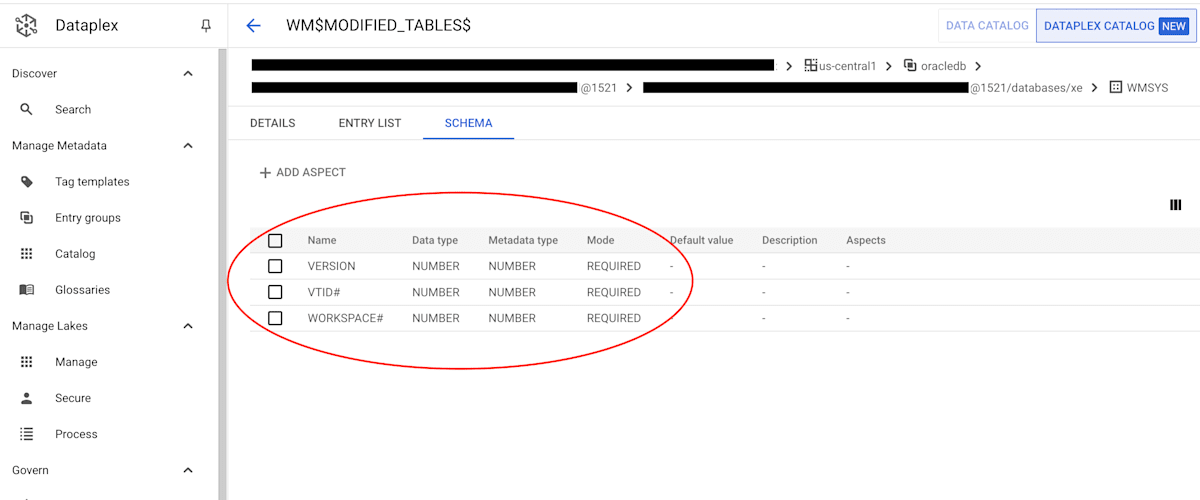Click the Glossaries book icon
This screenshot has width=1200, height=500.
27,290
